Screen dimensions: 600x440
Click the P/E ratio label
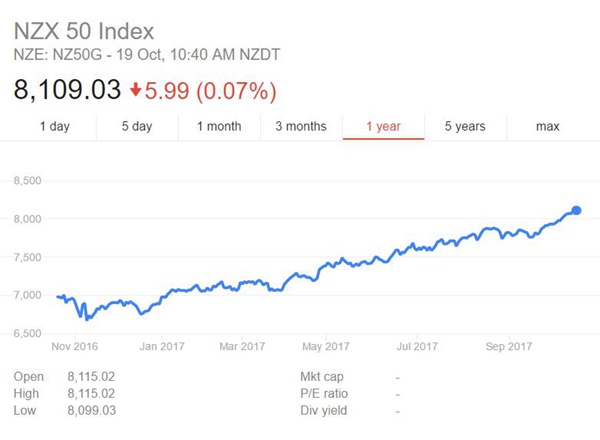pyautogui.click(x=324, y=393)
